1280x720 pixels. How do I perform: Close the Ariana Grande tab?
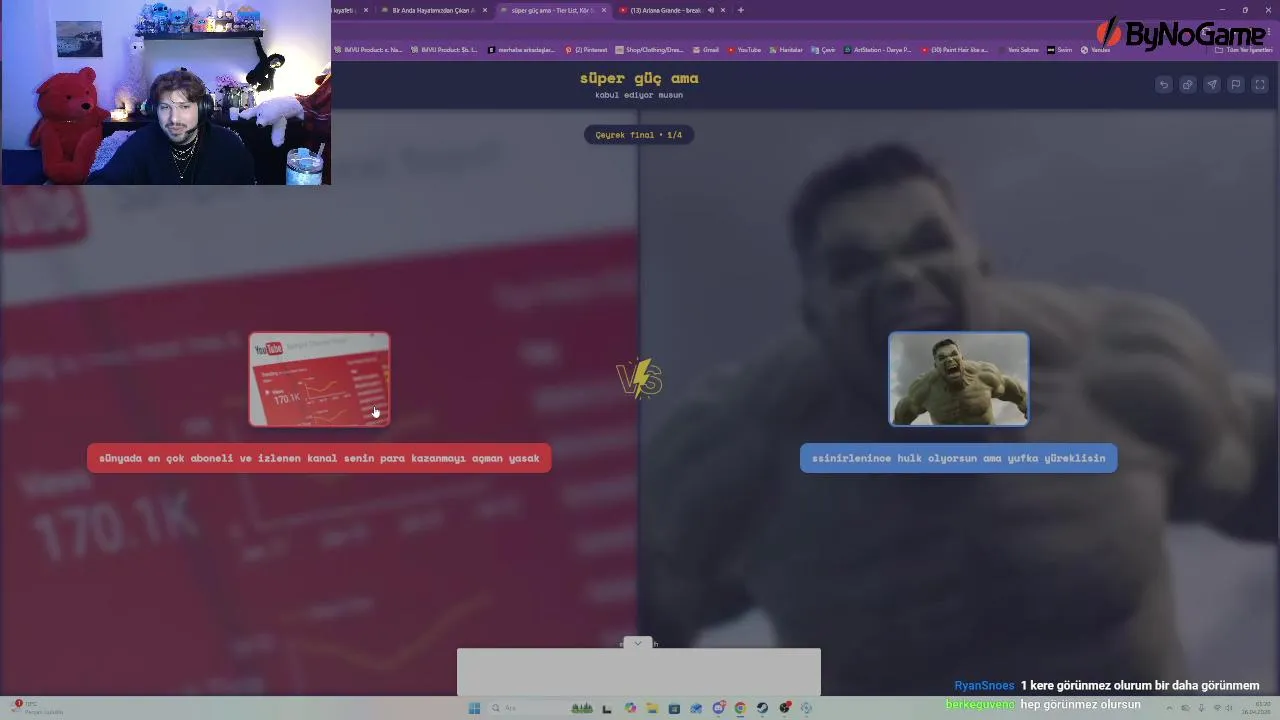tap(723, 10)
